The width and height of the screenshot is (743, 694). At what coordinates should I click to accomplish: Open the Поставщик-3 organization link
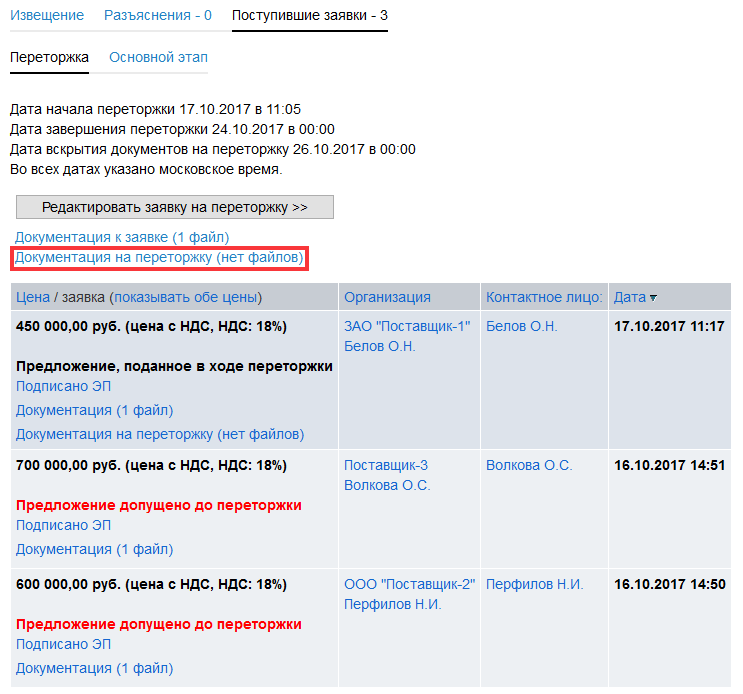(386, 465)
